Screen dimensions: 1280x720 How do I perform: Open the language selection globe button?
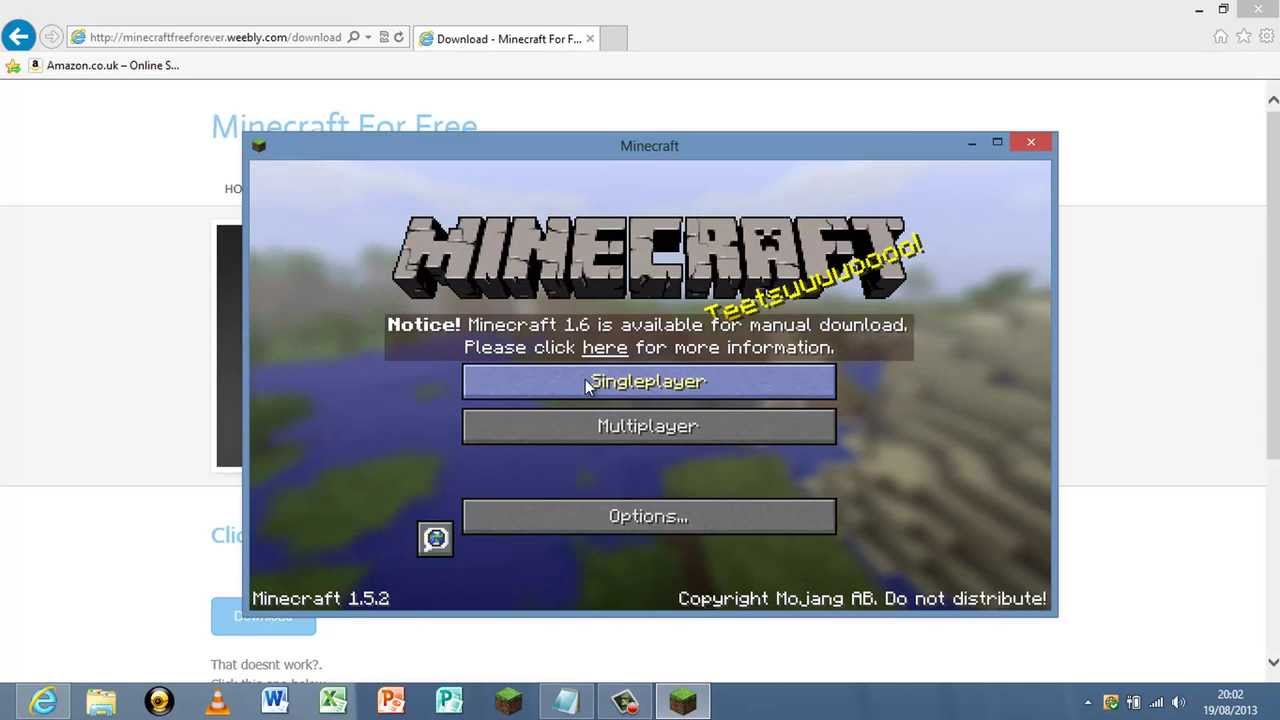click(x=435, y=539)
